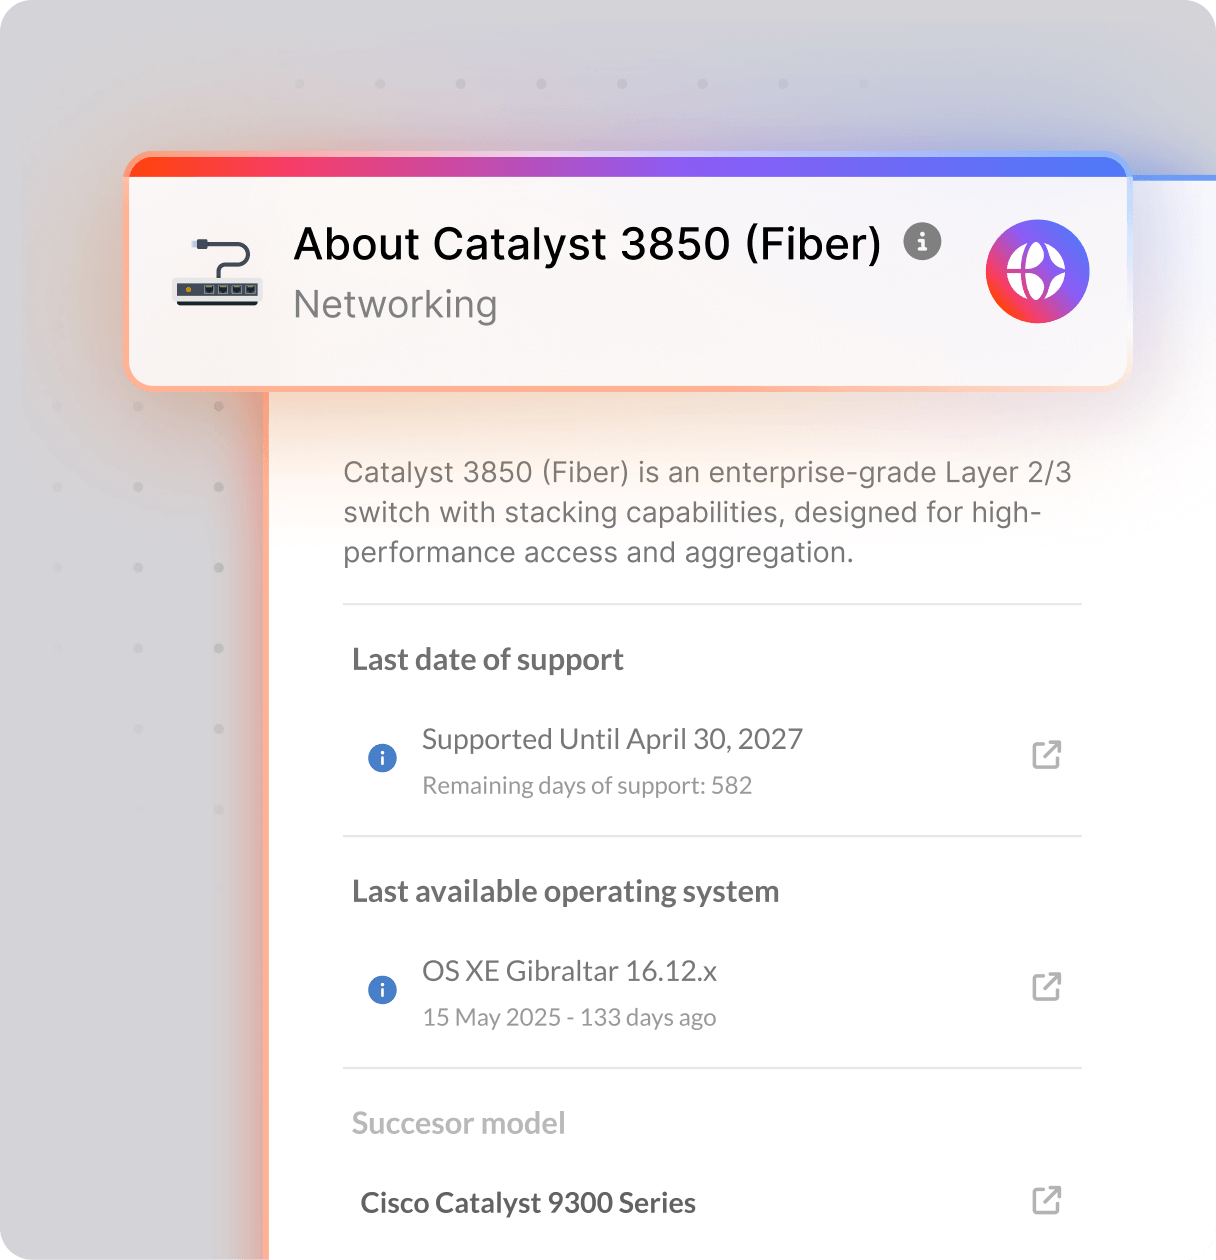The image size is (1216, 1260).
Task: Click the Succesor model heading
Action: coord(458,1124)
